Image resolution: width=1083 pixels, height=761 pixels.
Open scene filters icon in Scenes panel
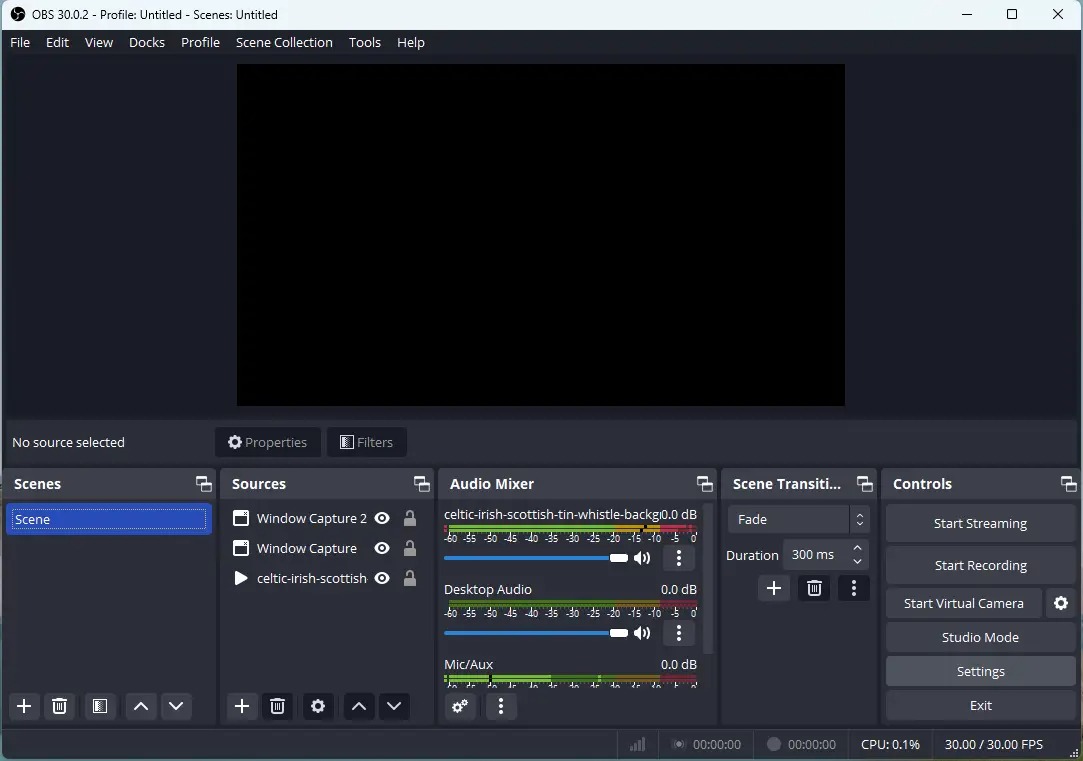(x=100, y=706)
